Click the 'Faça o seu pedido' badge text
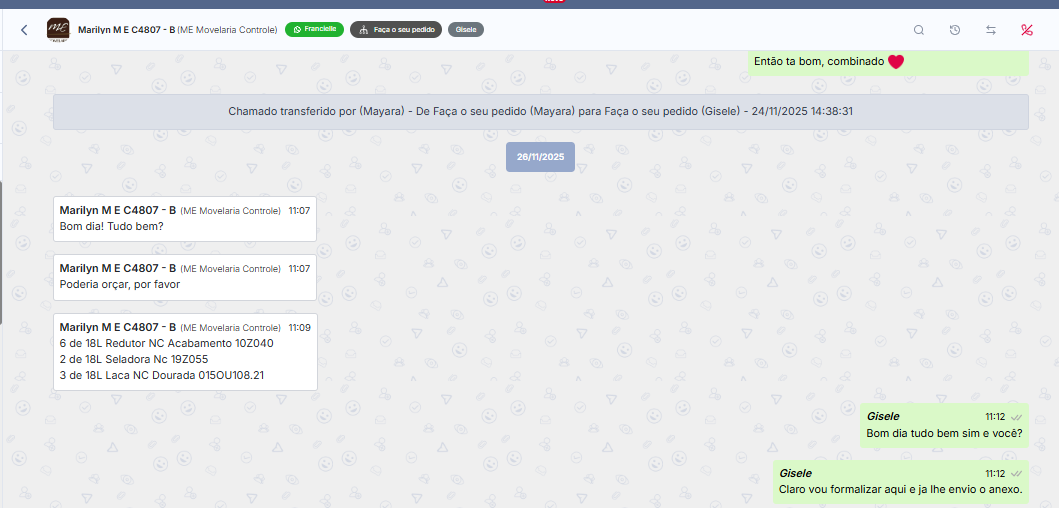Image resolution: width=1059 pixels, height=508 pixels. [403, 30]
